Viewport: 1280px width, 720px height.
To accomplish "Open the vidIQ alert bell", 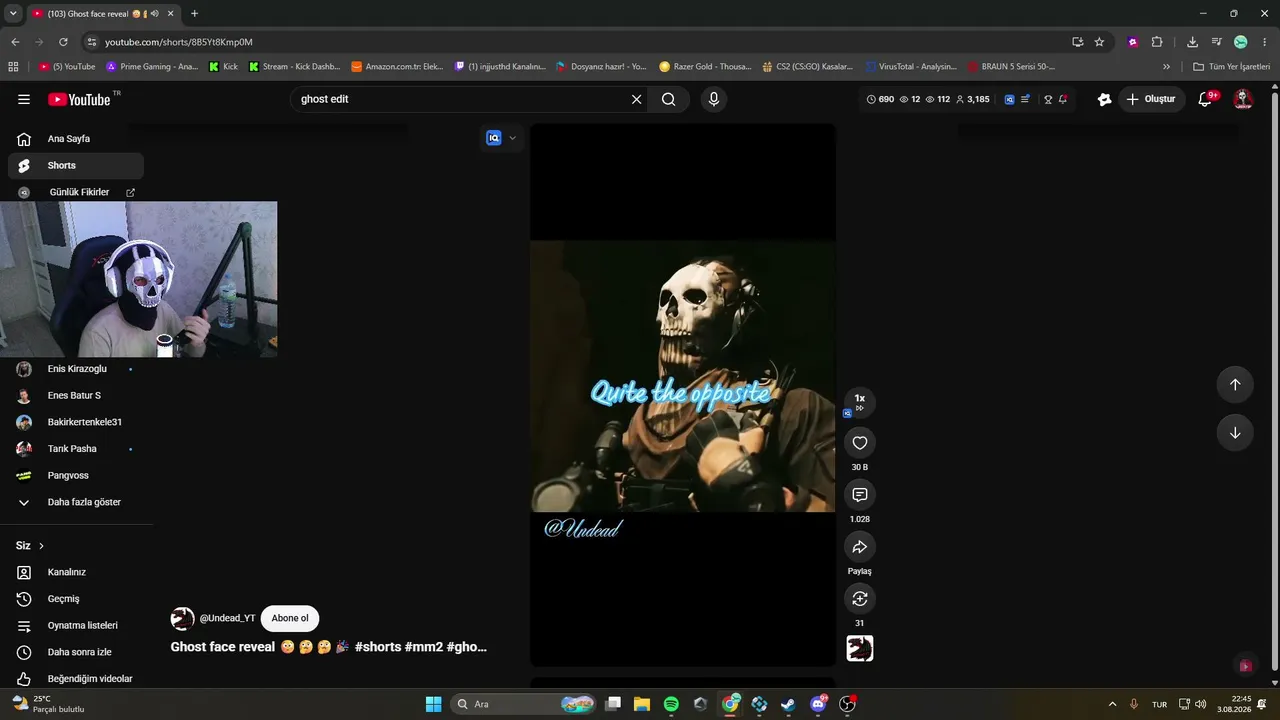I will click(x=1063, y=100).
